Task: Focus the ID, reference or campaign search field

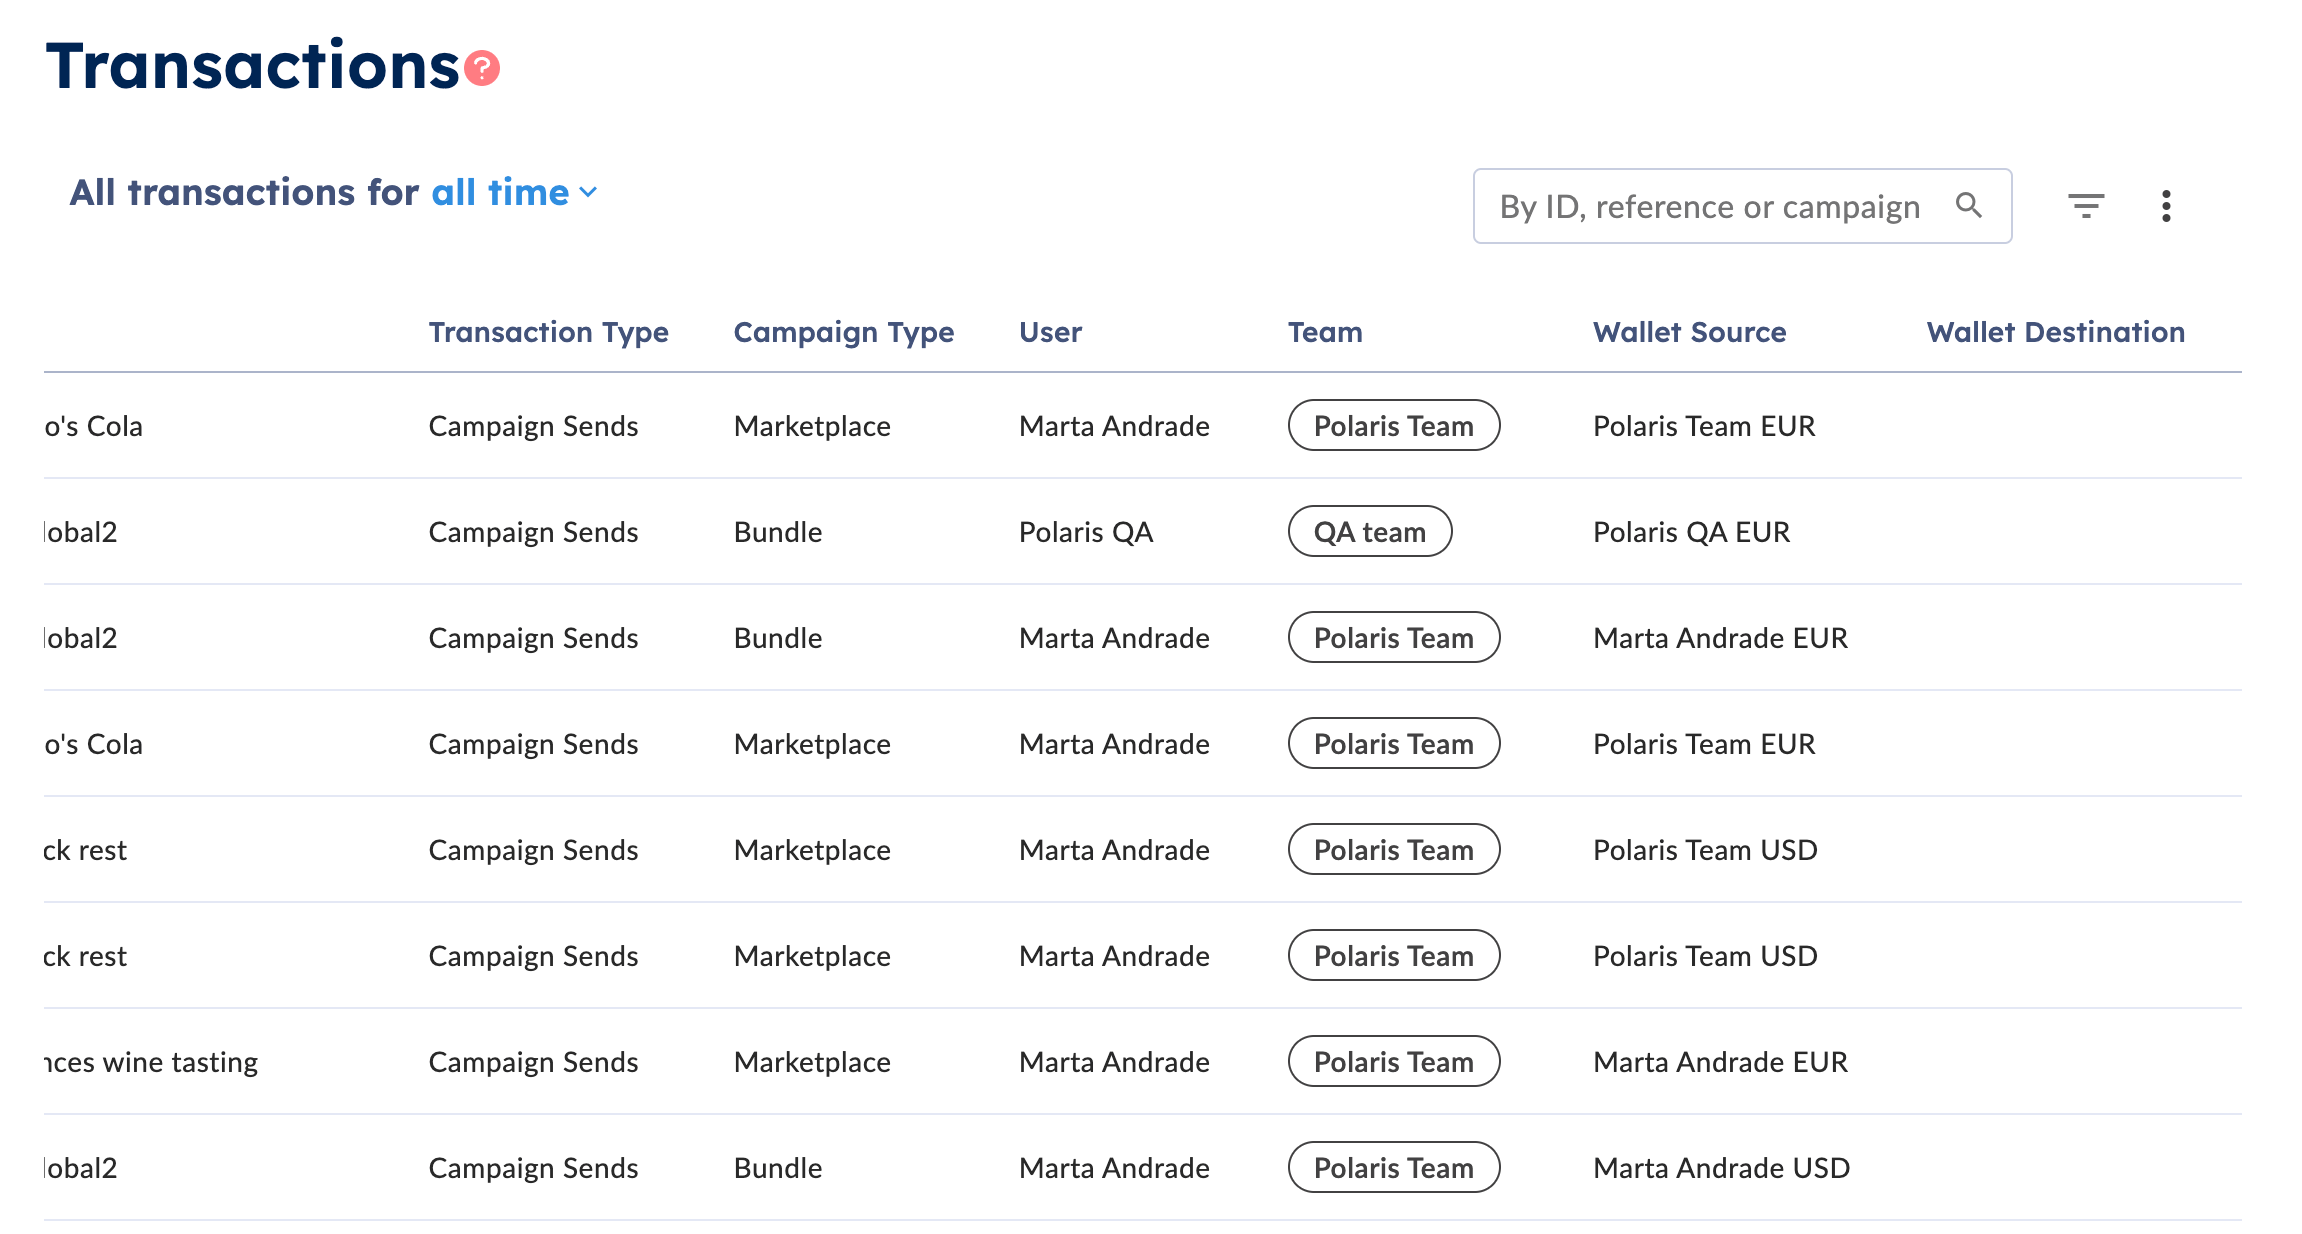Action: 1710,206
